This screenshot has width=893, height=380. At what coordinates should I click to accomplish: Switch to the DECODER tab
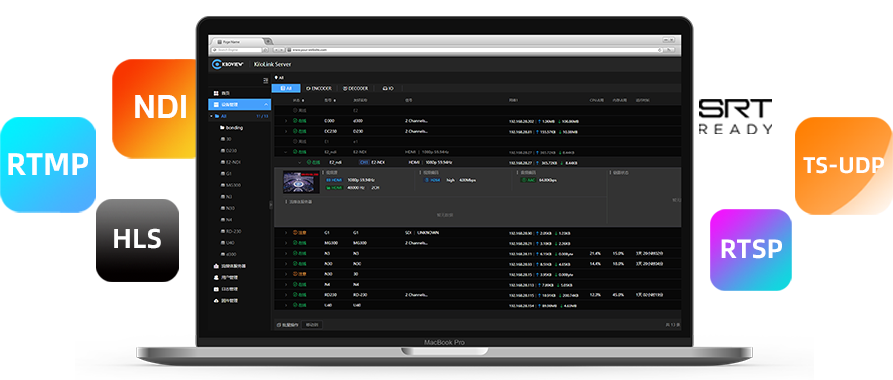pos(356,88)
